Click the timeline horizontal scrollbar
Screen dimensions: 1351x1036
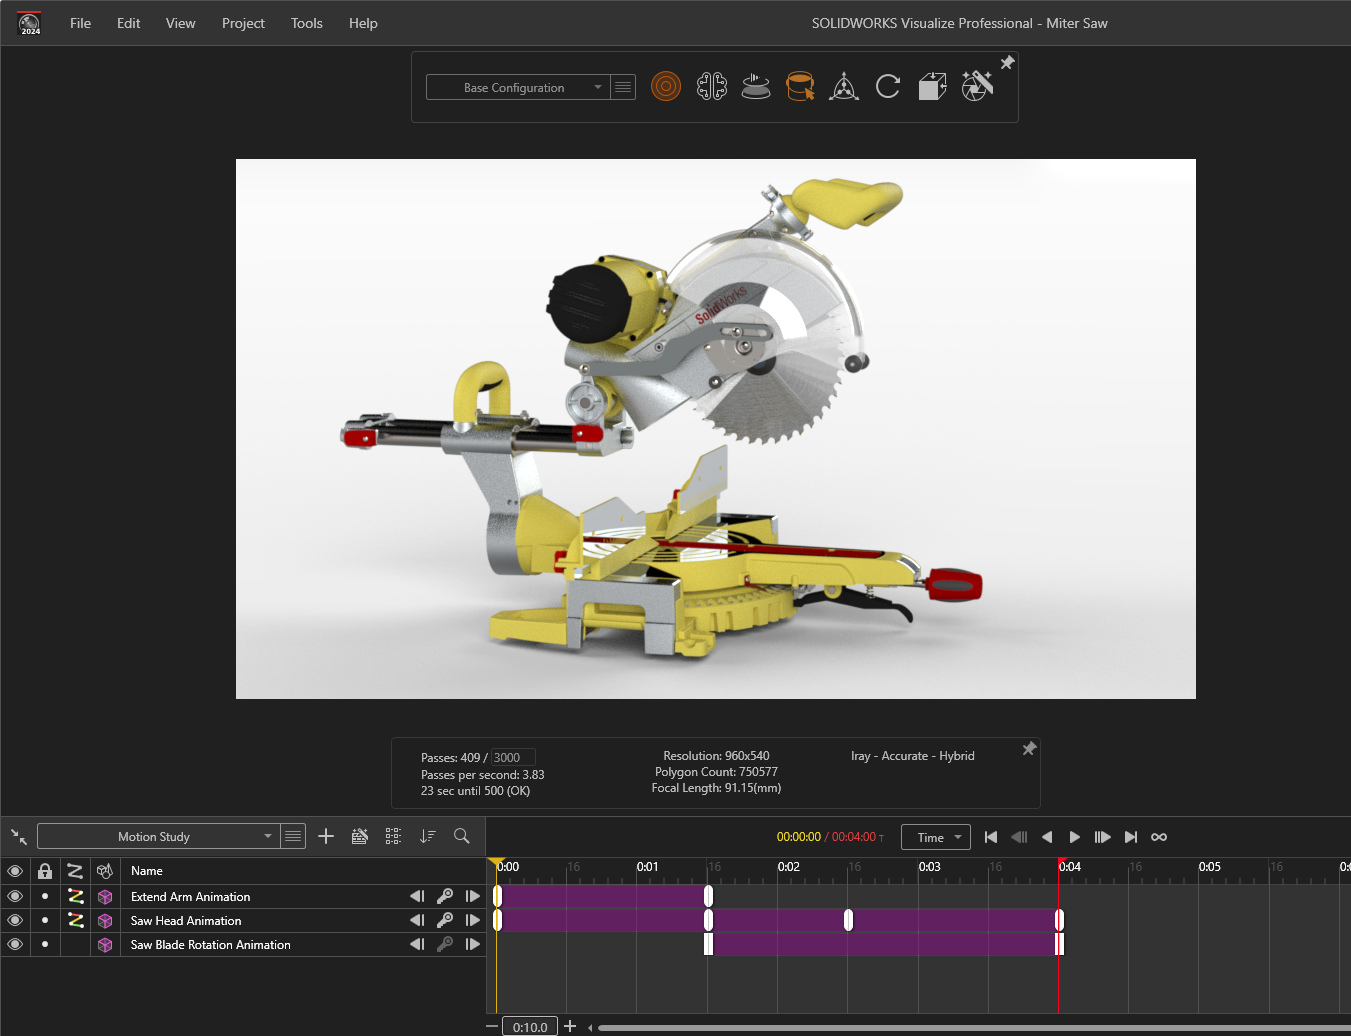[972, 1027]
